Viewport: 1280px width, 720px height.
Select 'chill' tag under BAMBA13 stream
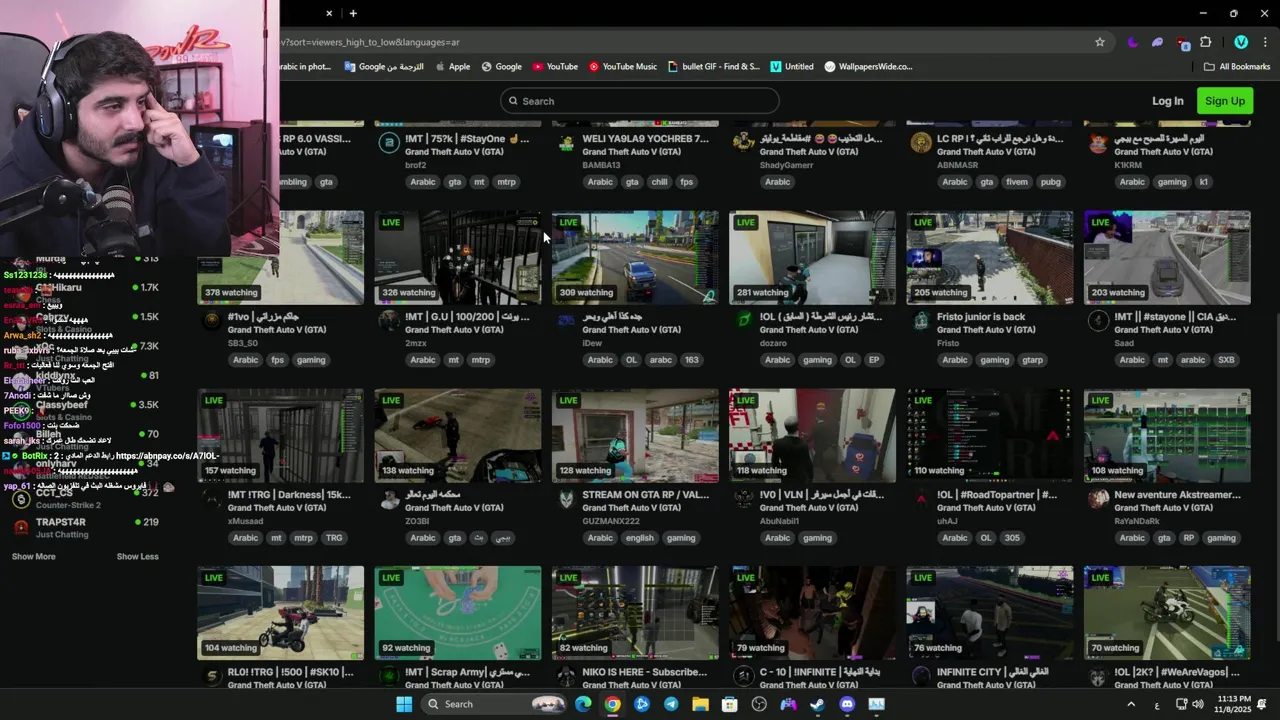click(659, 182)
